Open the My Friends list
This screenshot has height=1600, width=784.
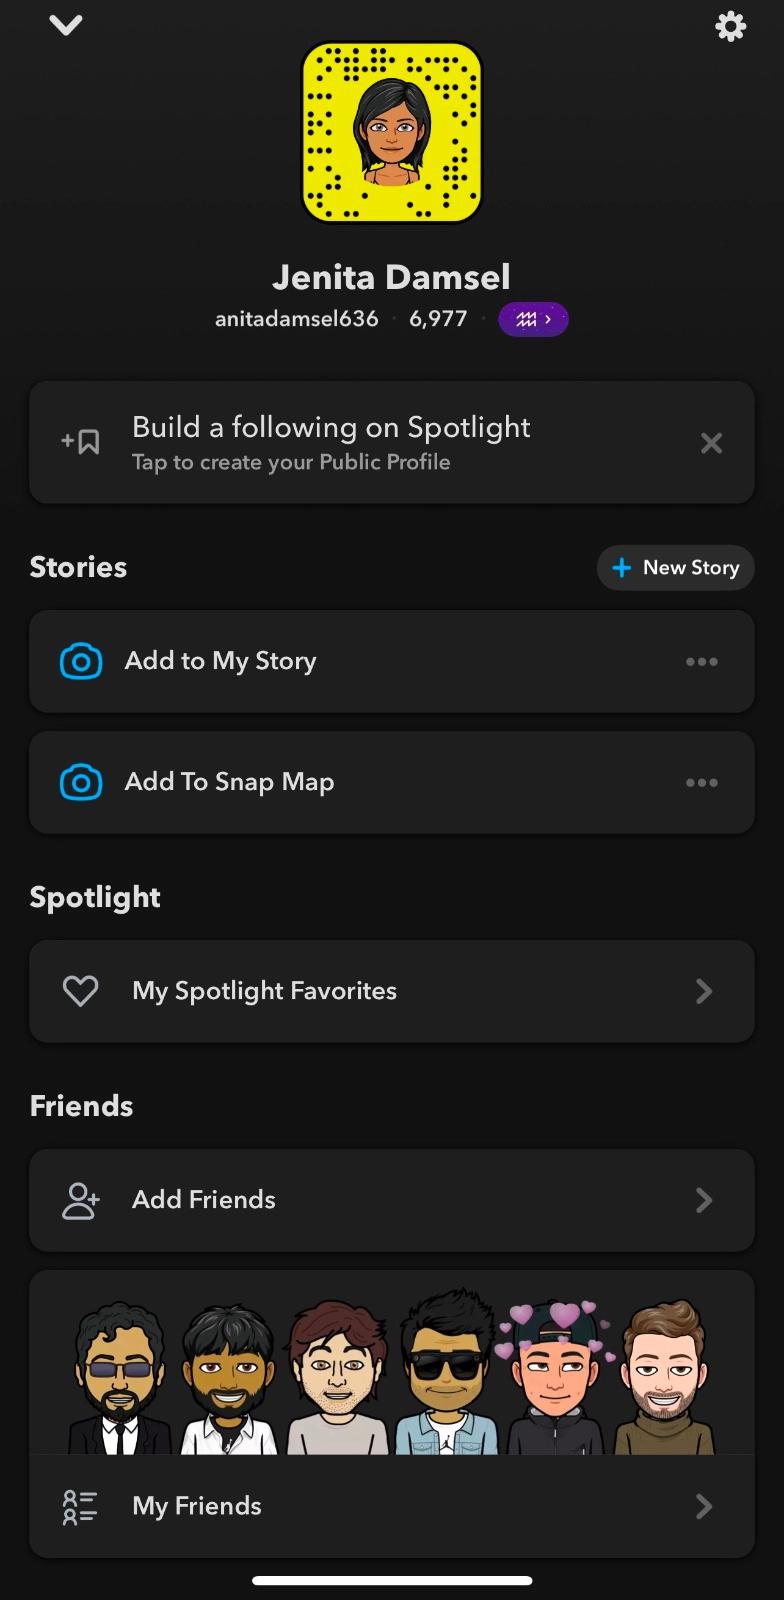point(392,1506)
